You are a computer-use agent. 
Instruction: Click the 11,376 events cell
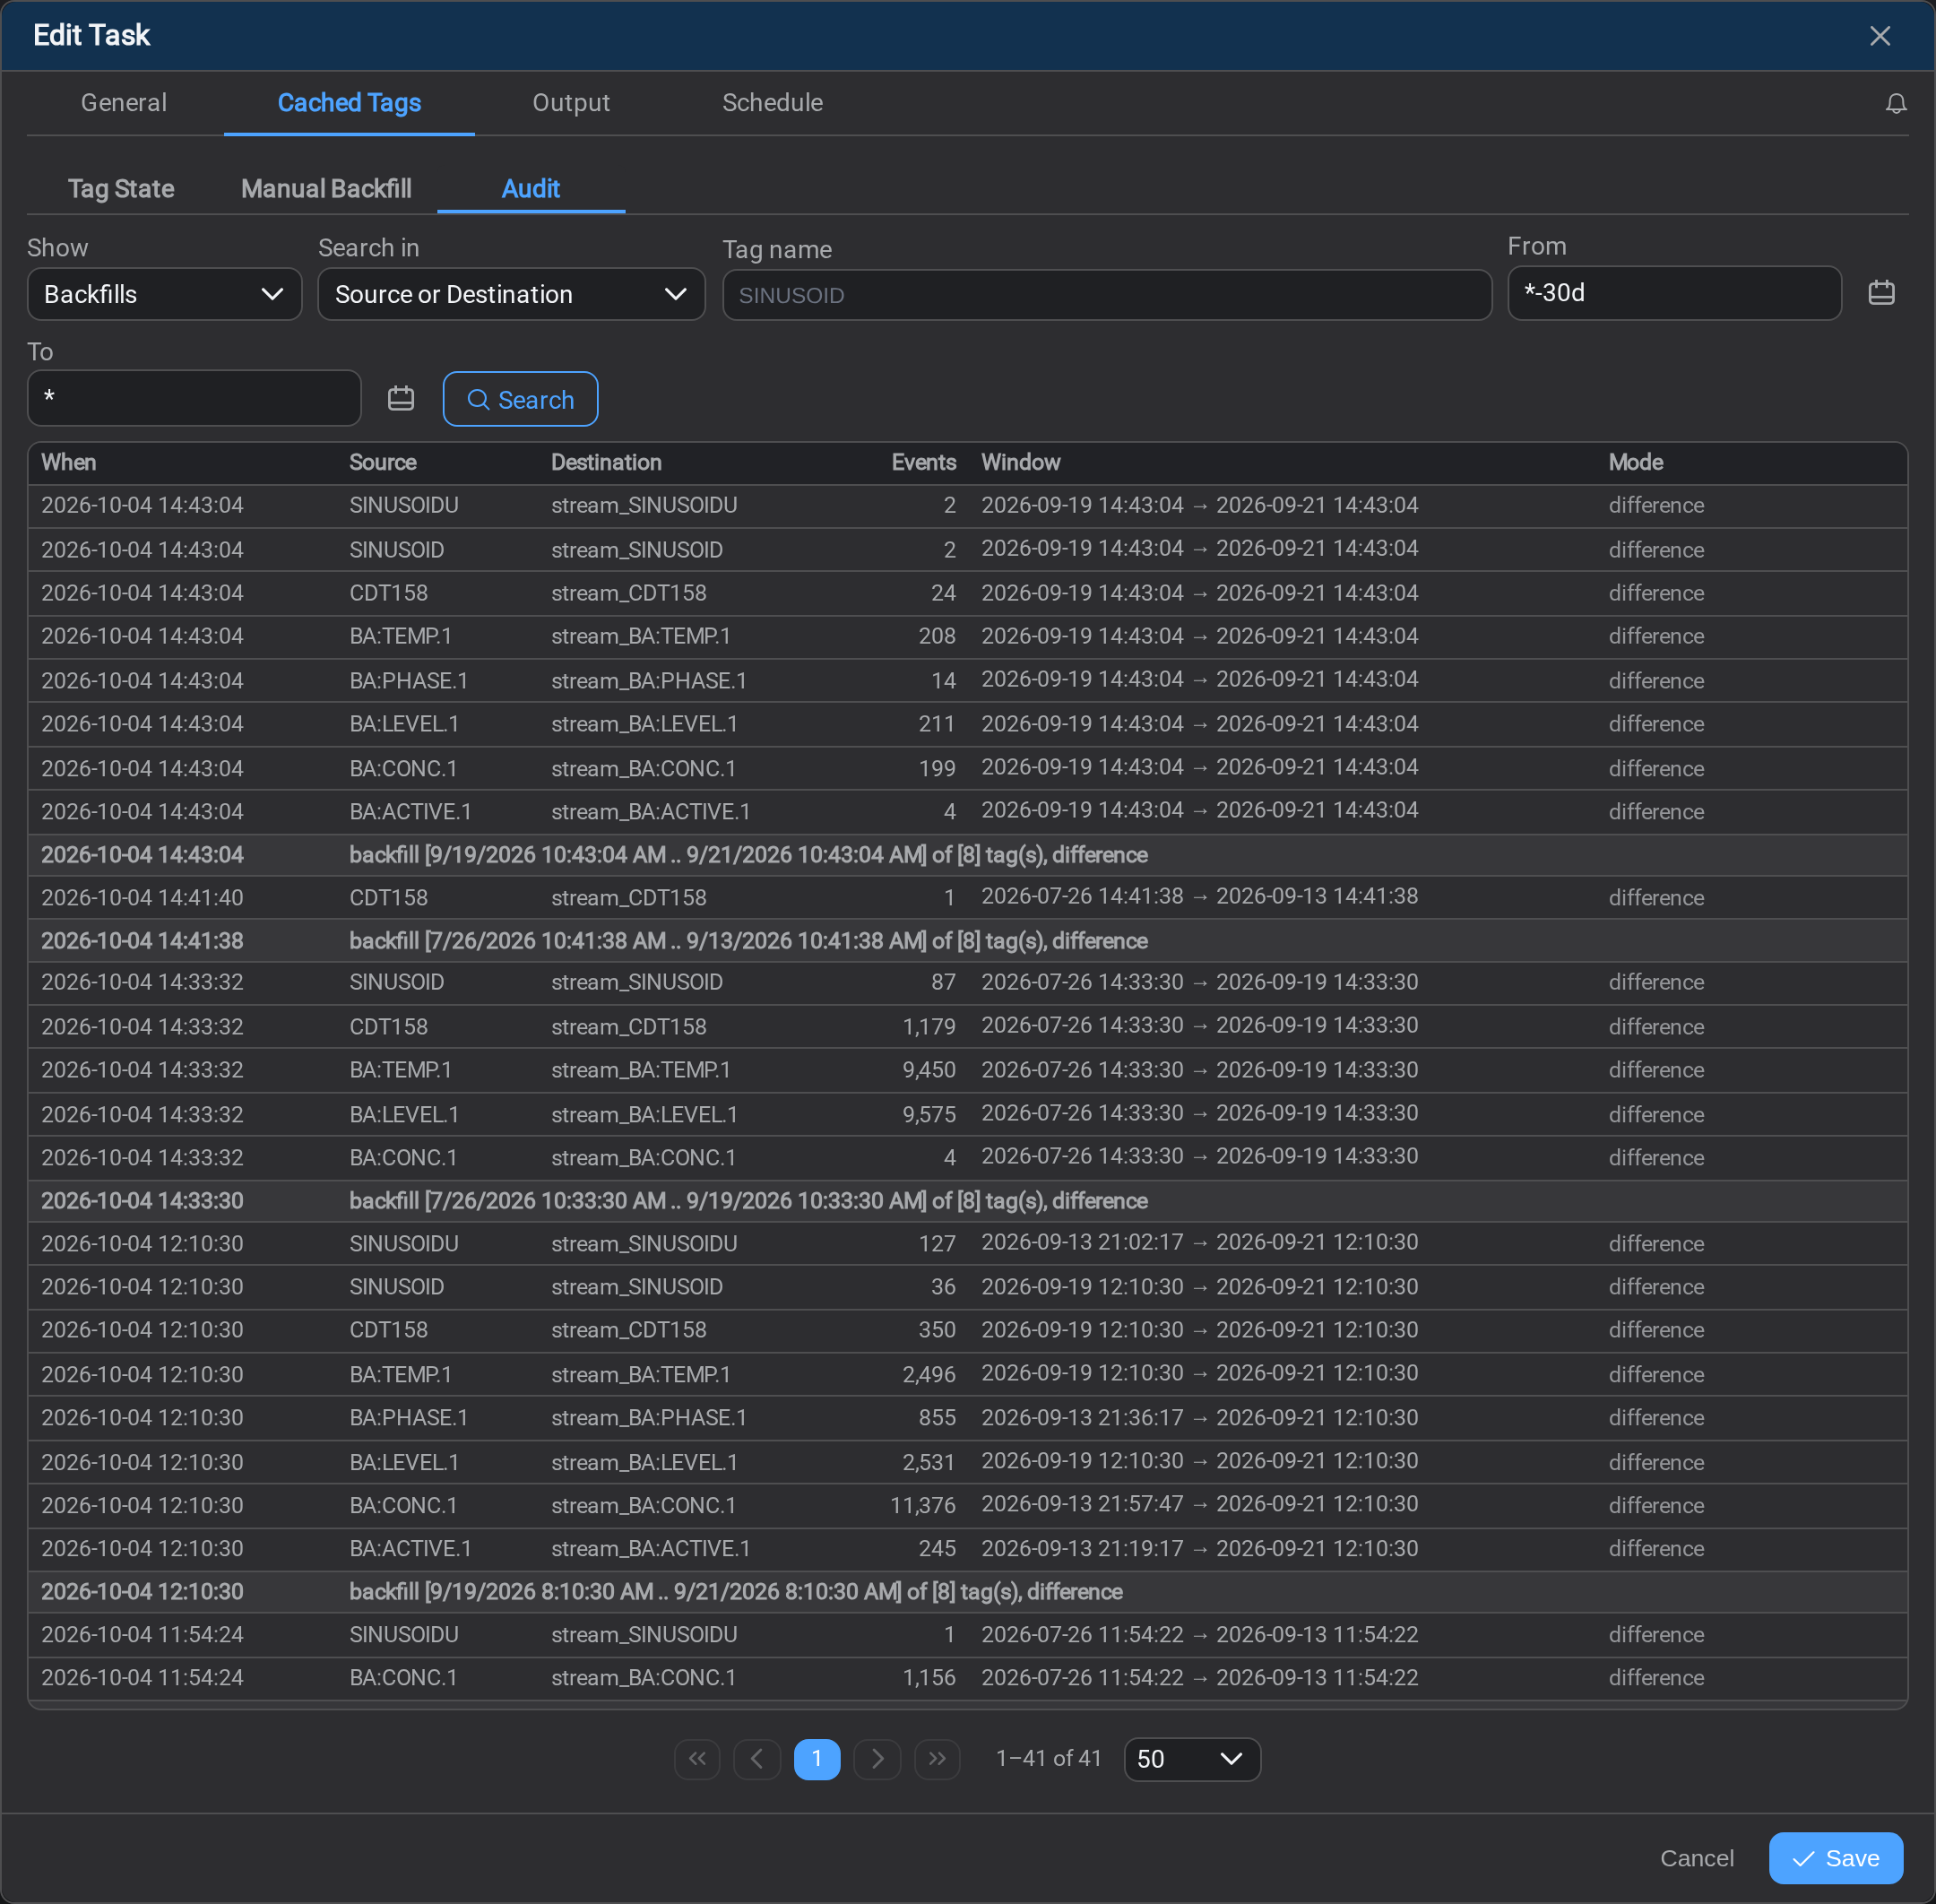click(922, 1505)
